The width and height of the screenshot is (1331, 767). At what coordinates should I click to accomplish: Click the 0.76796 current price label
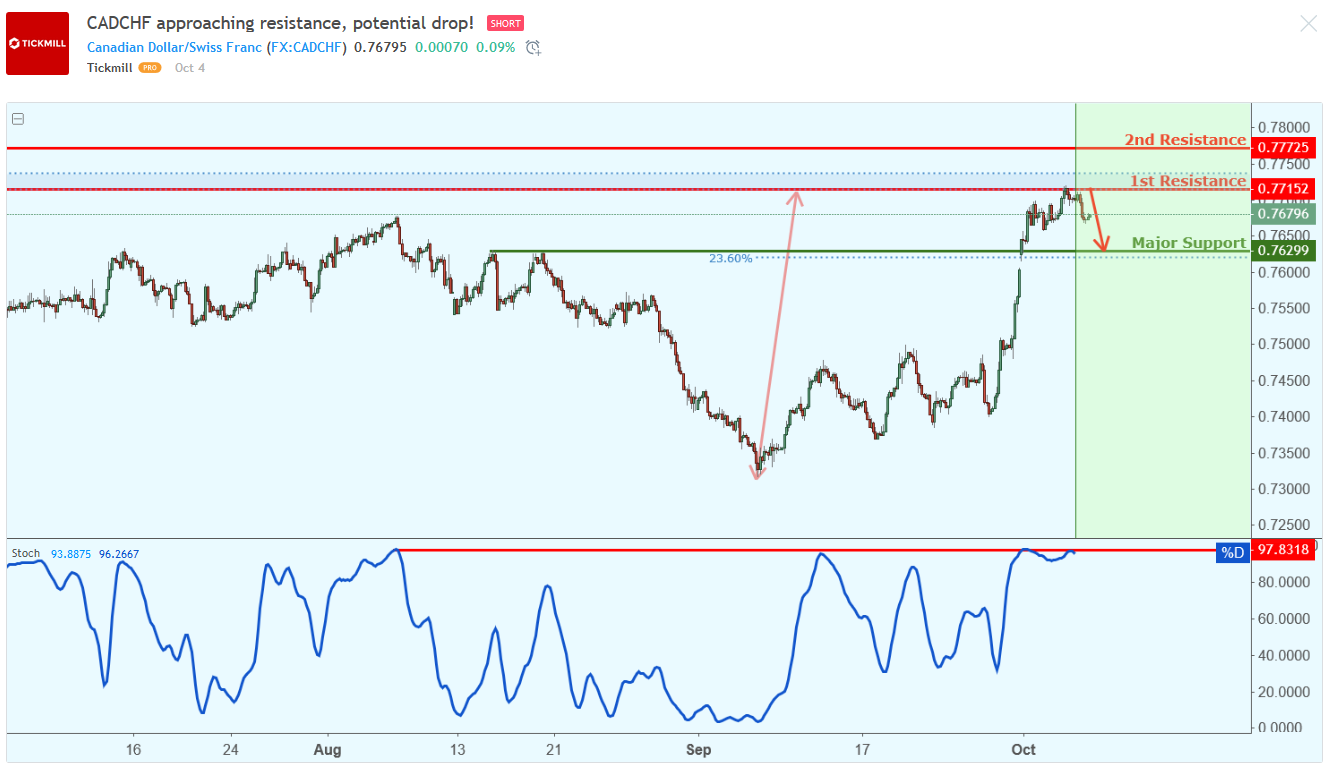coord(1283,214)
